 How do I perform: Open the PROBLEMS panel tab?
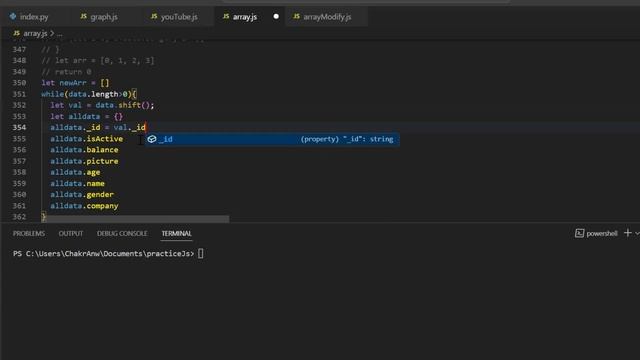pos(29,233)
